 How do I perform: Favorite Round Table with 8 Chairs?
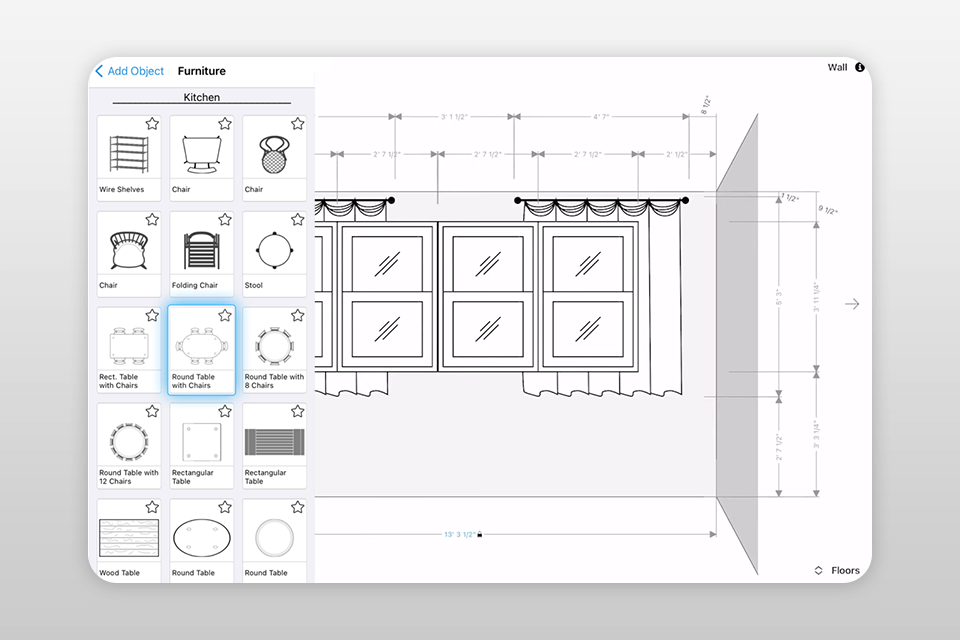point(298,315)
